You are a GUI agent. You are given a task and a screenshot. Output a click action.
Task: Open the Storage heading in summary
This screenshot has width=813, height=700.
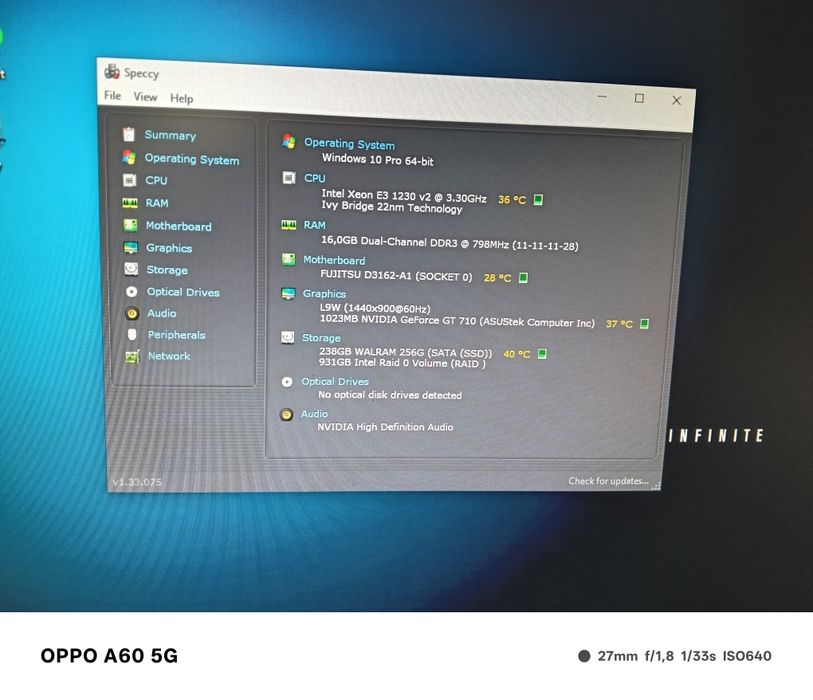(x=321, y=338)
